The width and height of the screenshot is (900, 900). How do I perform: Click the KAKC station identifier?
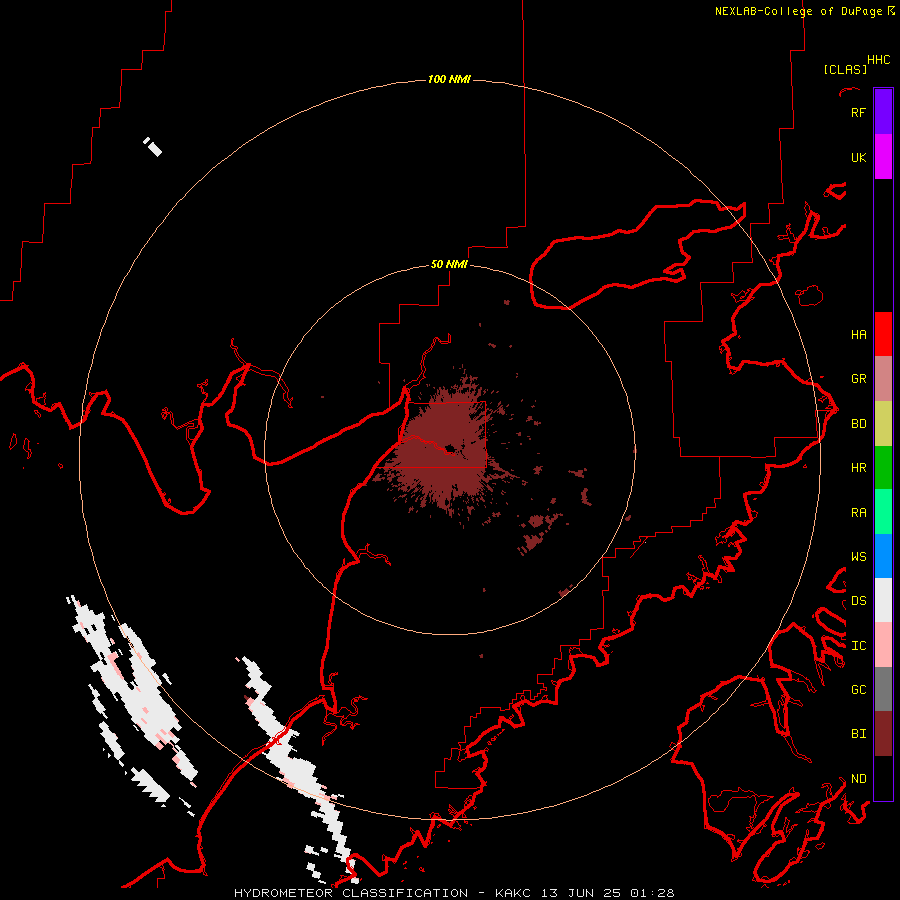(x=514, y=893)
